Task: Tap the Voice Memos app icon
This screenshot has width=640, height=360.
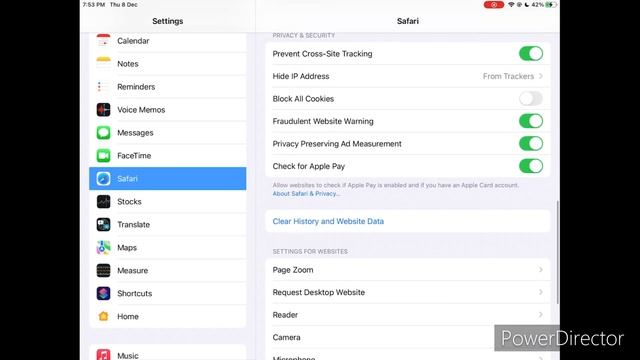Action: click(103, 109)
